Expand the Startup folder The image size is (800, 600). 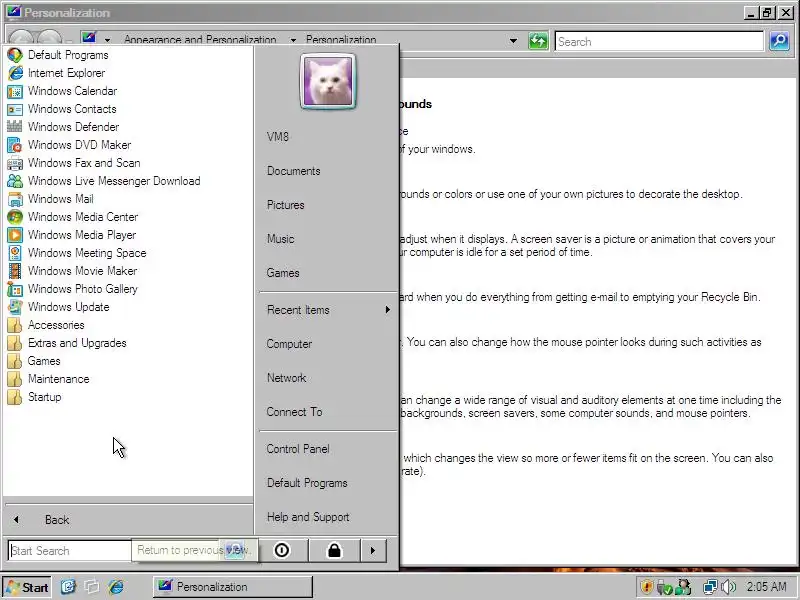[x=35, y=397]
